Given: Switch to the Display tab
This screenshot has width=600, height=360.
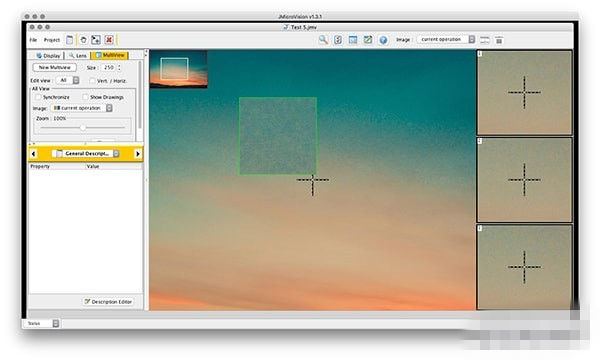Looking at the screenshot, I should (48, 55).
